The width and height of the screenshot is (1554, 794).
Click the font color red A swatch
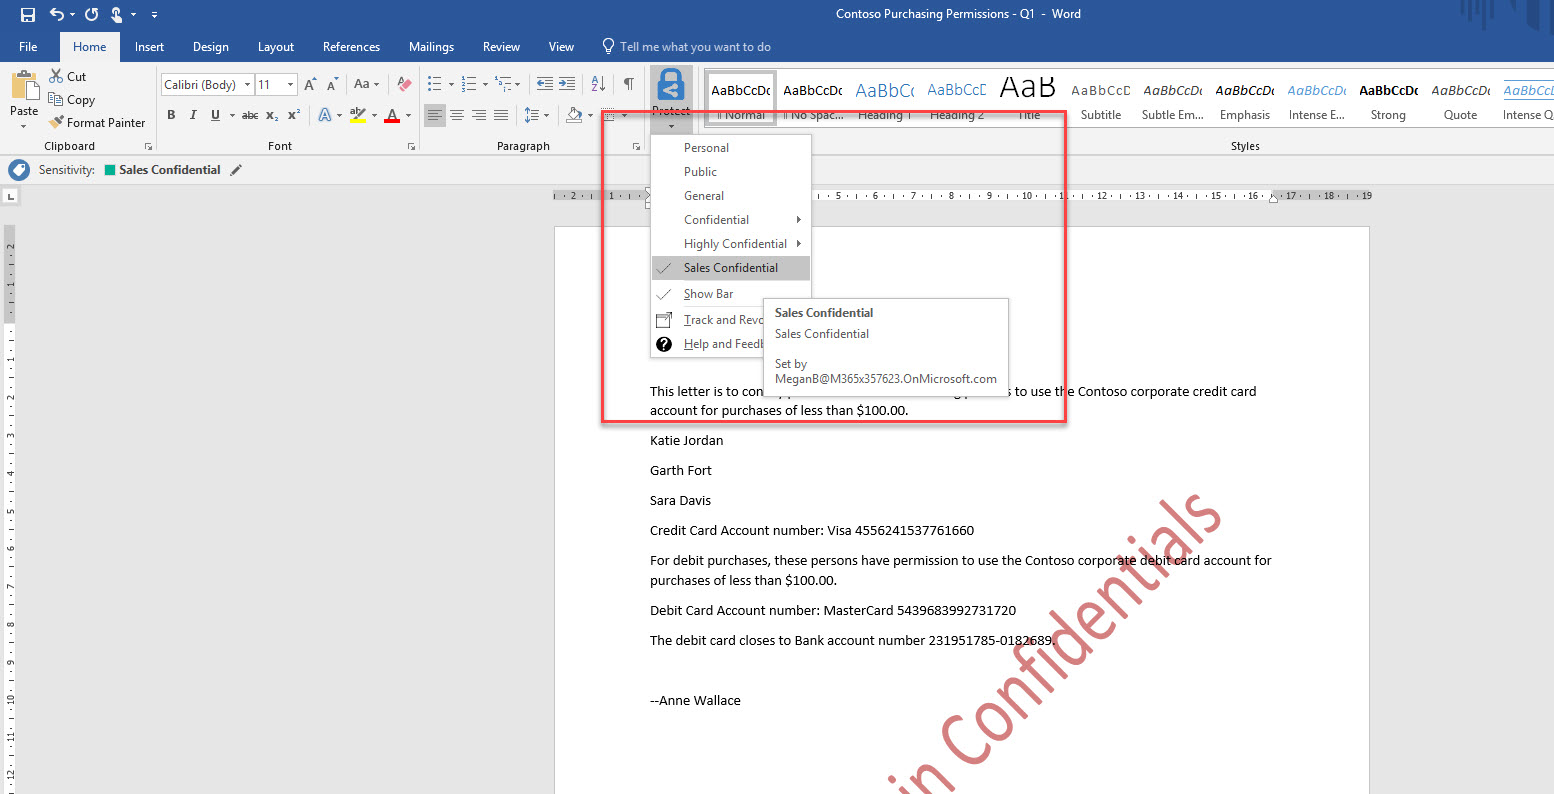[x=392, y=115]
